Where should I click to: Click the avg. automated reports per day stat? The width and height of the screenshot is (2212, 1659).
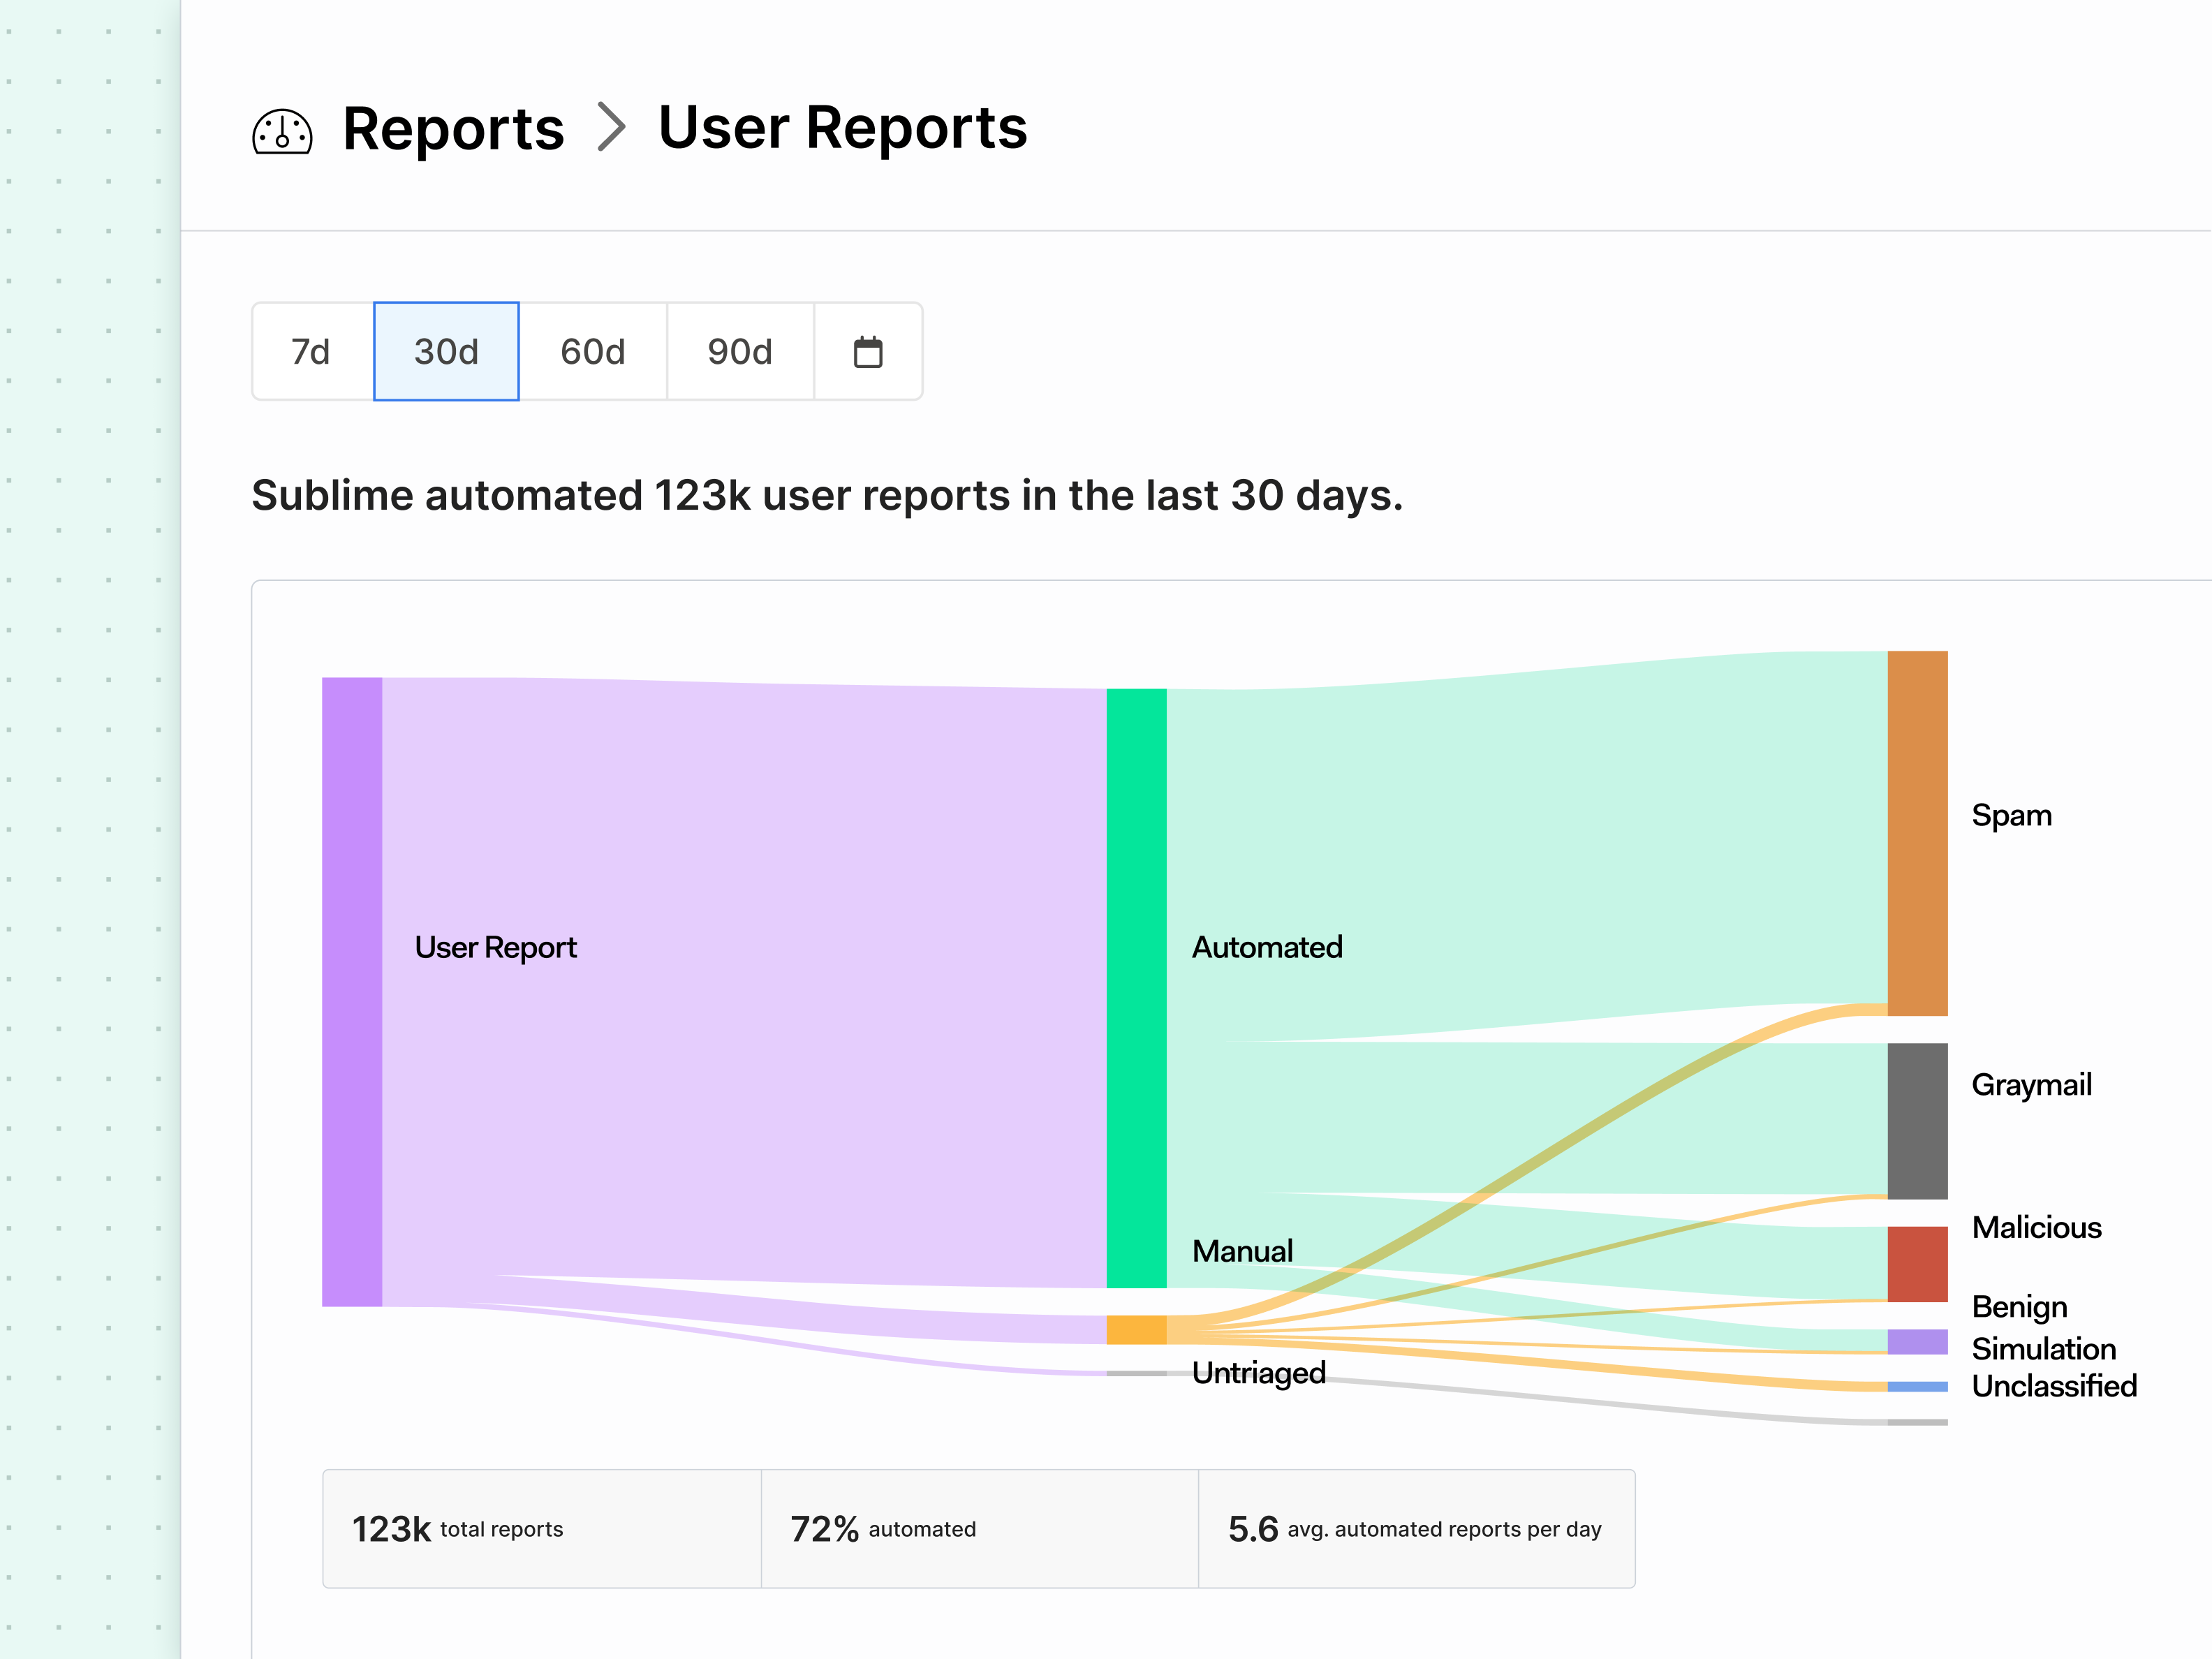pyautogui.click(x=1416, y=1528)
